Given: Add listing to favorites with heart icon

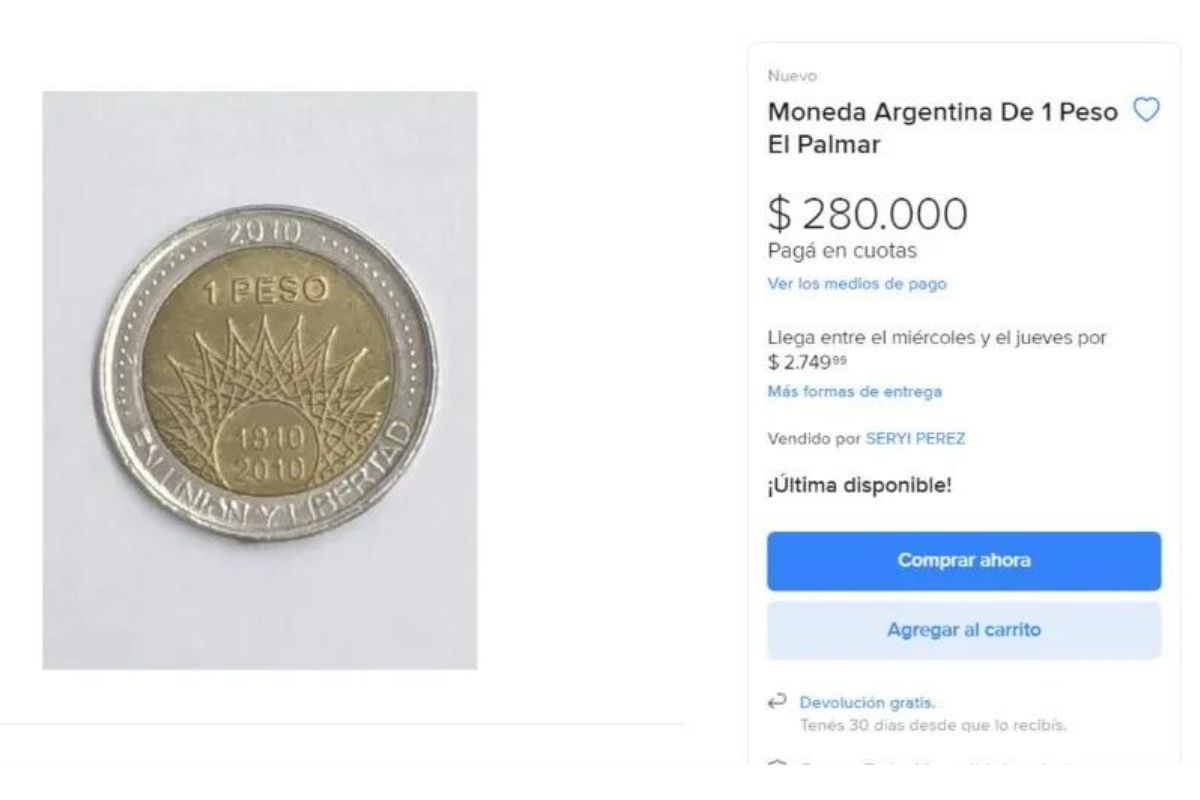Looking at the screenshot, I should (x=1147, y=109).
